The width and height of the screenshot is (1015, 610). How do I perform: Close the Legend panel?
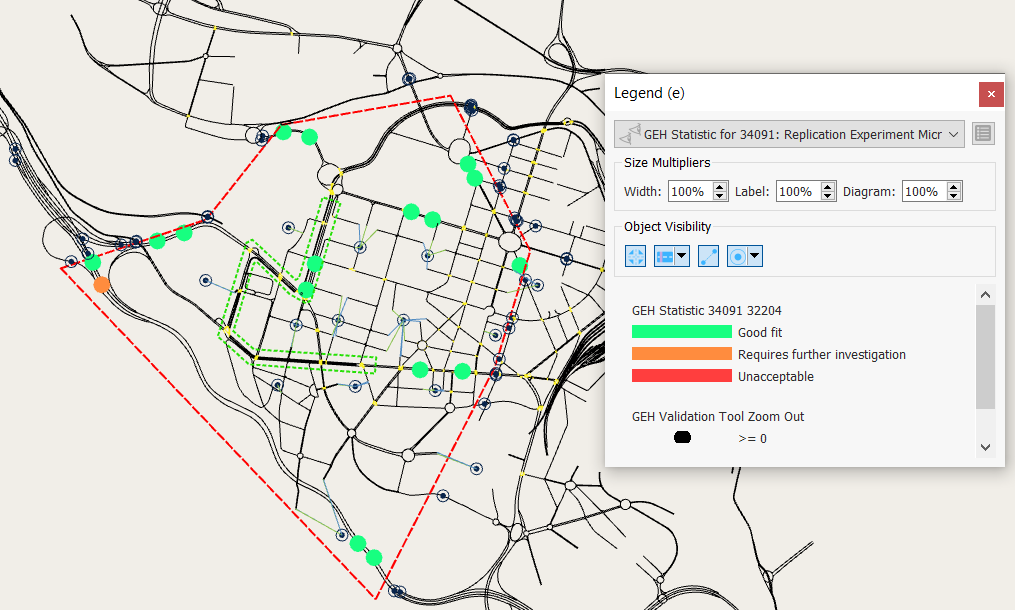pos(991,93)
